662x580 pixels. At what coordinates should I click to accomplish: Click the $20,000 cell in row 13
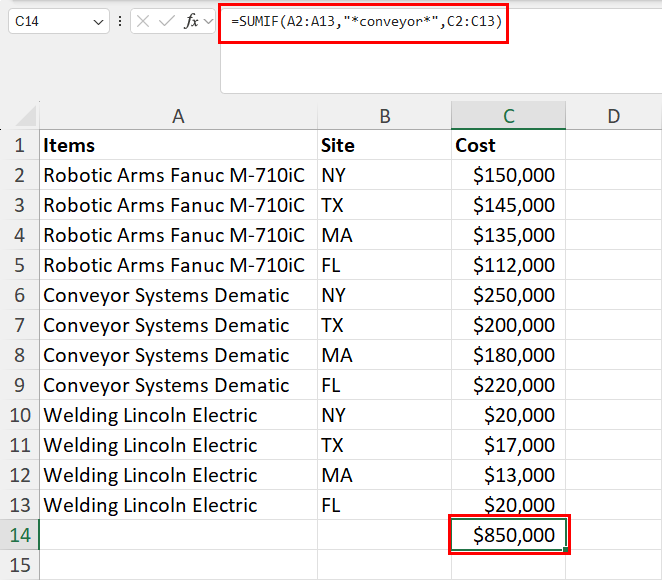tap(508, 505)
